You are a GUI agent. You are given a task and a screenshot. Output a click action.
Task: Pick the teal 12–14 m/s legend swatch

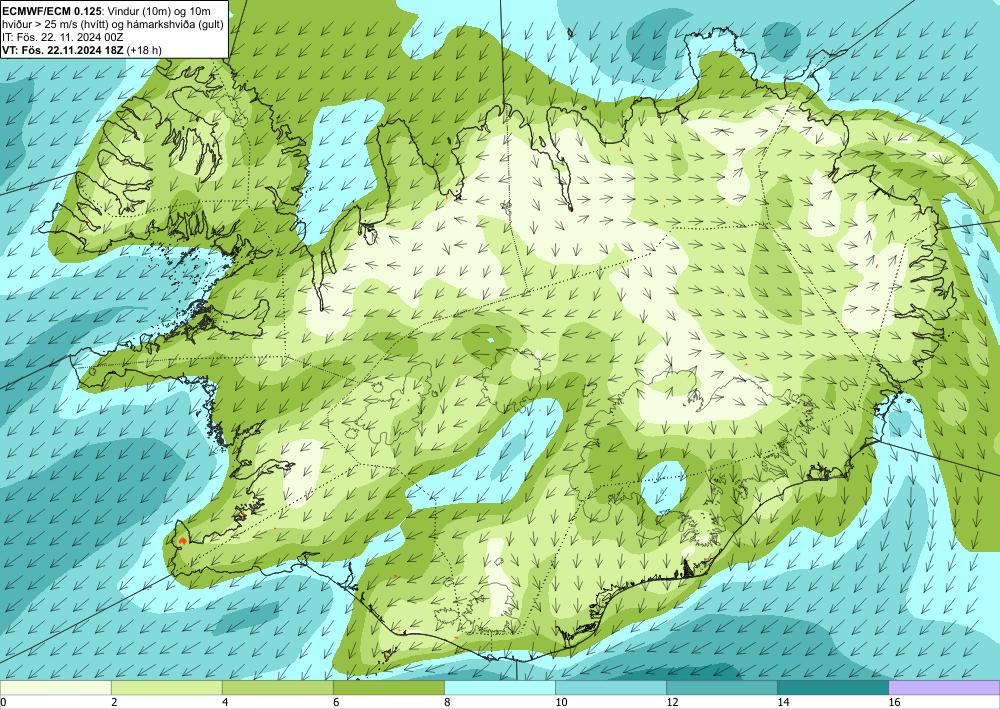[722, 688]
